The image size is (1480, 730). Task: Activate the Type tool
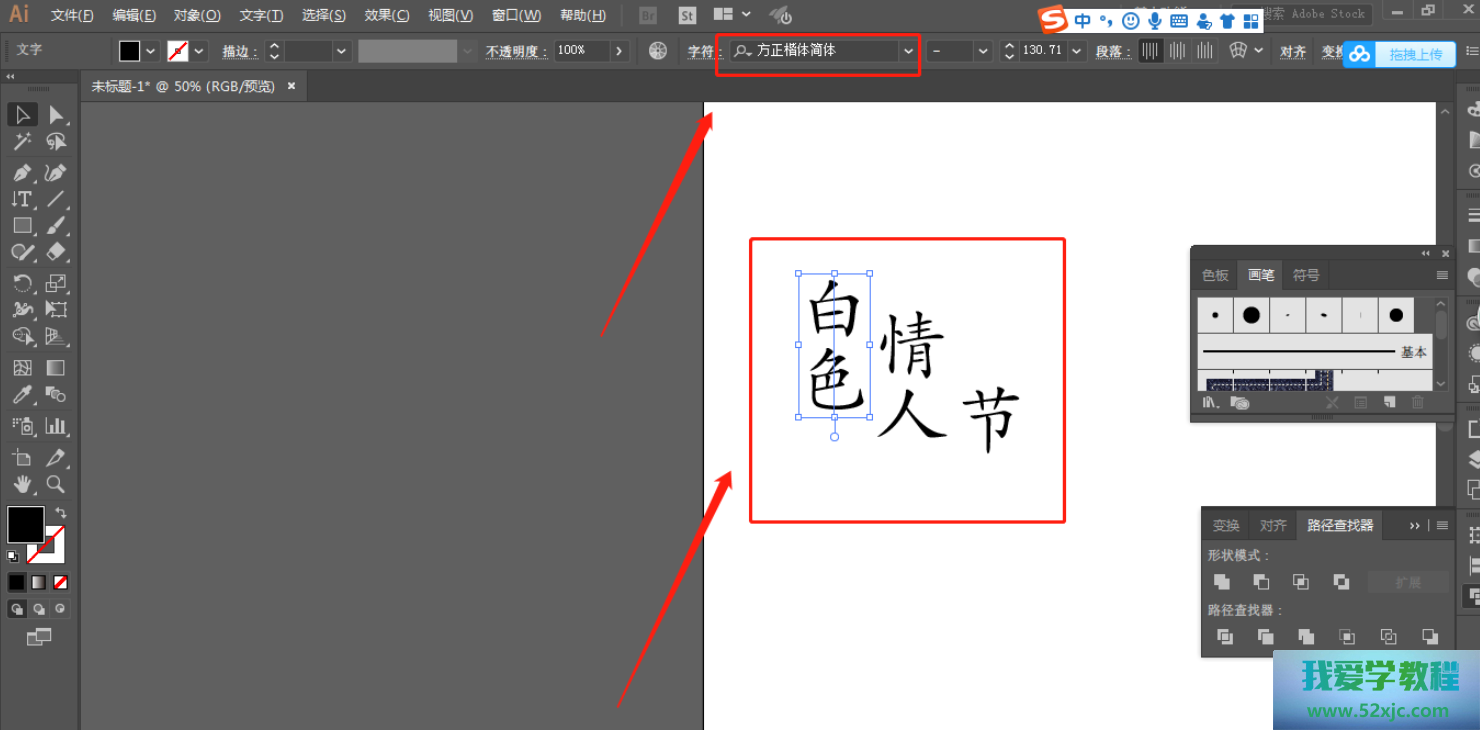tap(22, 199)
